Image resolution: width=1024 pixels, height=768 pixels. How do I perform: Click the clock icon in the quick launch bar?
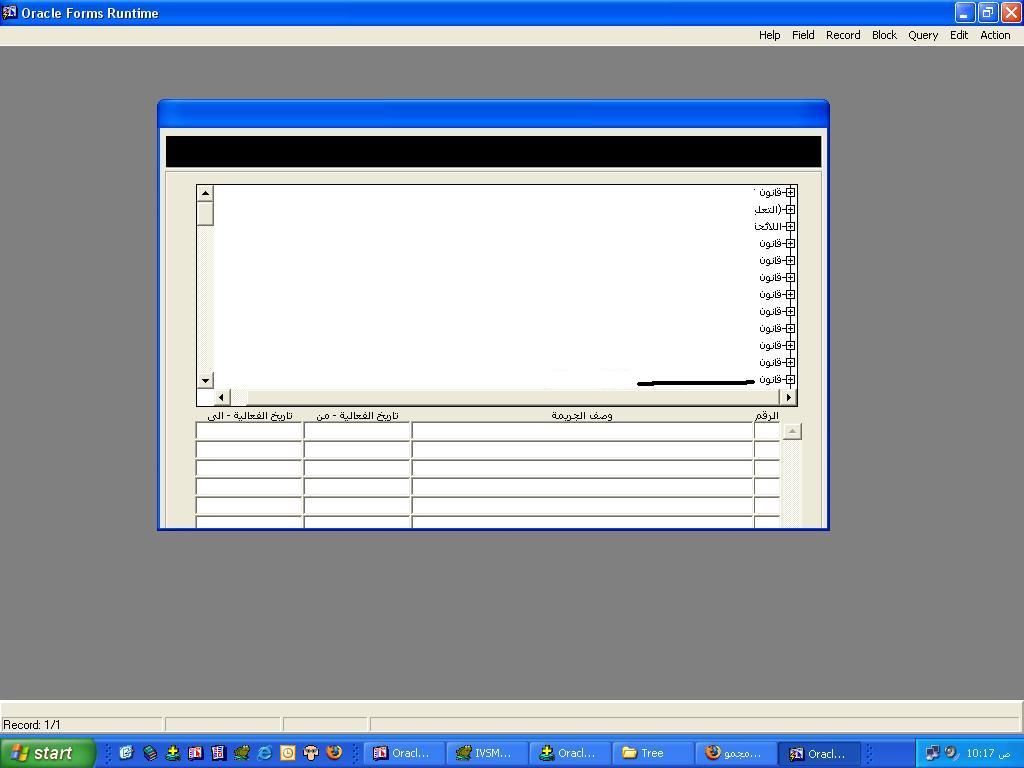pyautogui.click(x=288, y=753)
